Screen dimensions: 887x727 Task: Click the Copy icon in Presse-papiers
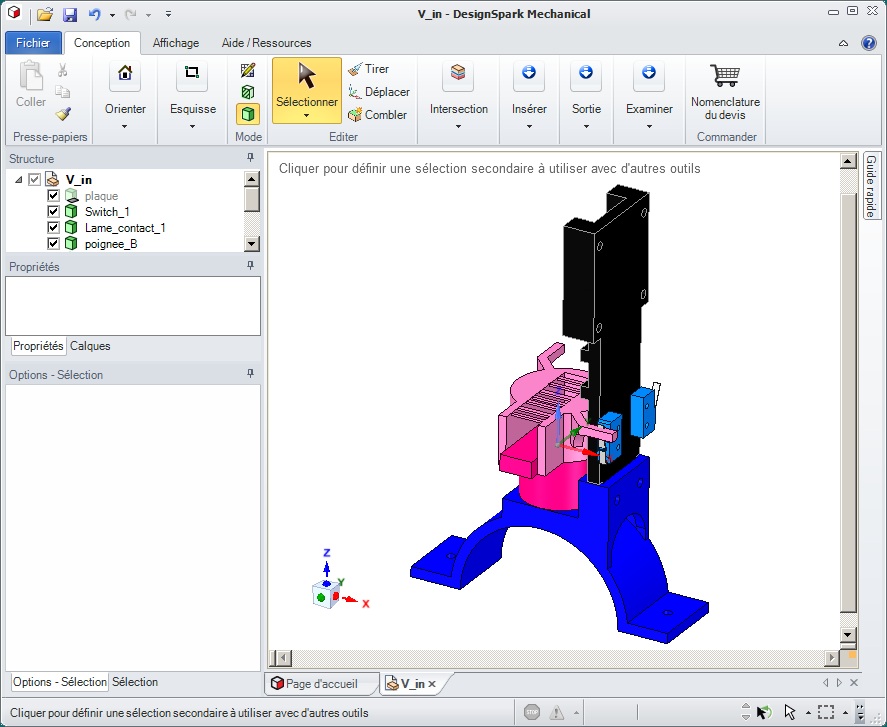point(62,92)
